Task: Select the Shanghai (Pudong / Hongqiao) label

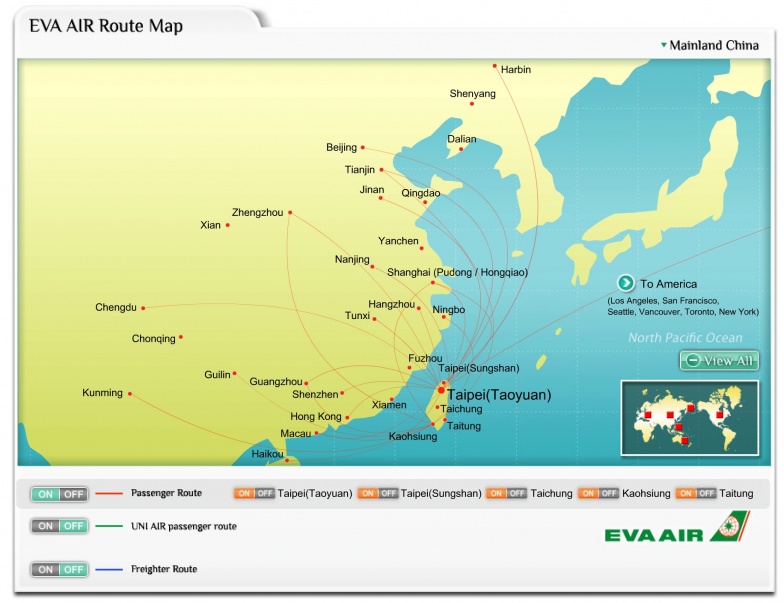Action: (458, 272)
